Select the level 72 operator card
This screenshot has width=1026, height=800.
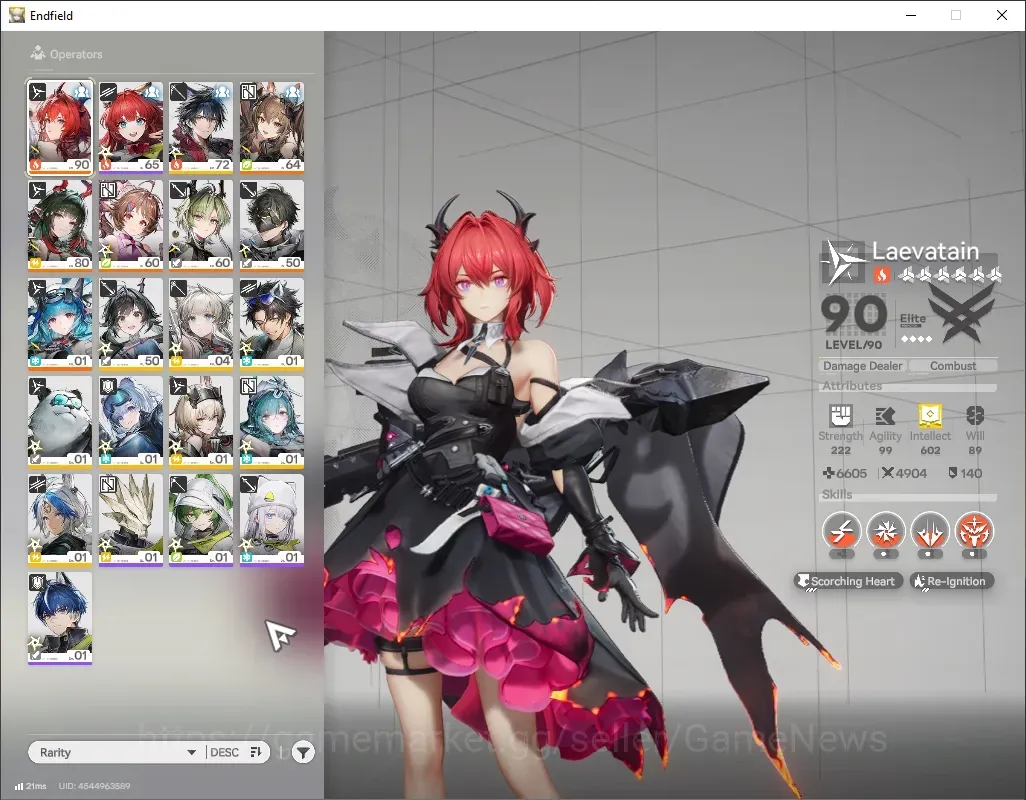(201, 128)
